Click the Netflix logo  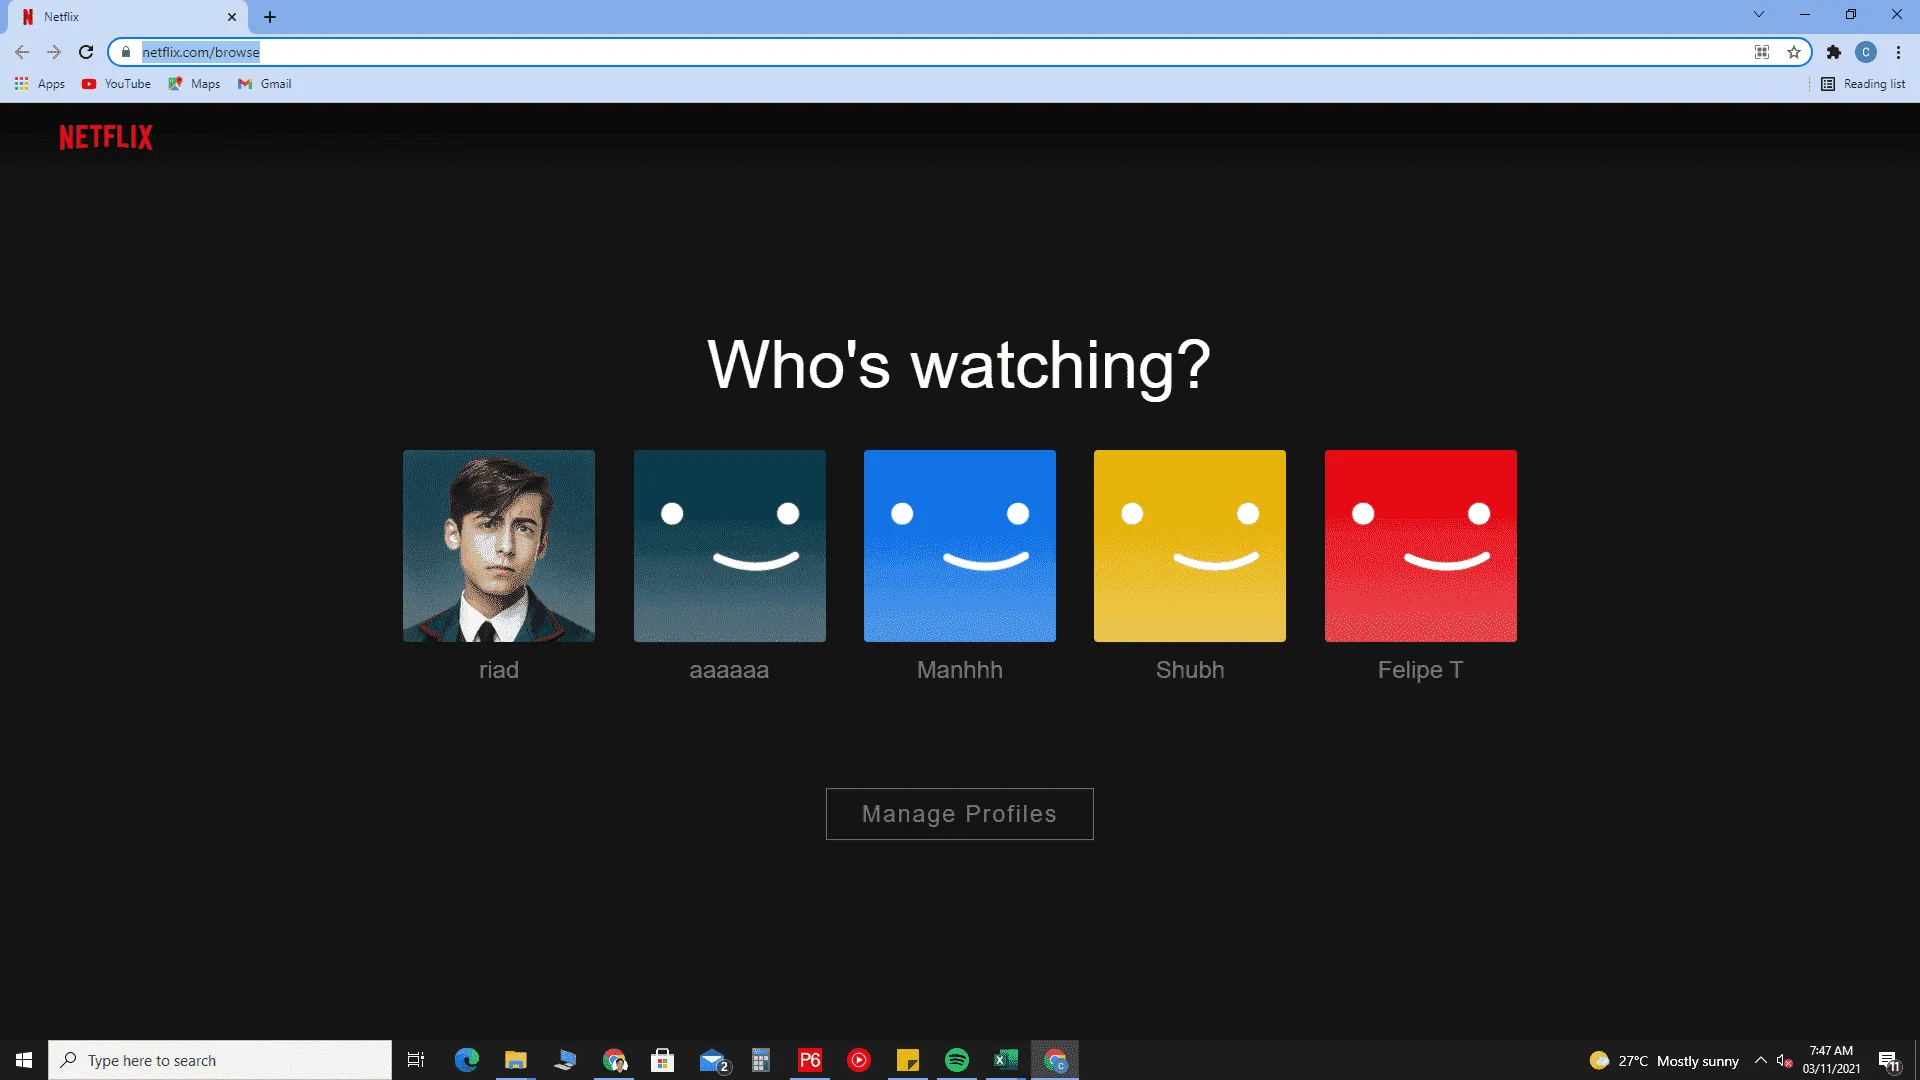(106, 137)
